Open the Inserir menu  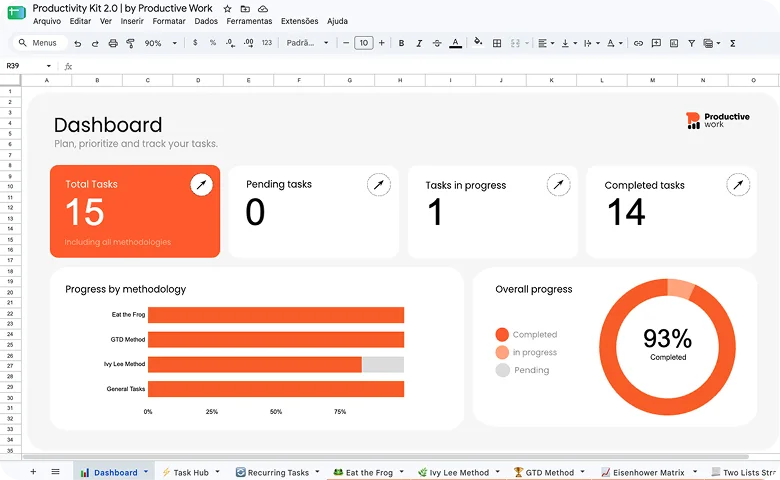point(132,21)
